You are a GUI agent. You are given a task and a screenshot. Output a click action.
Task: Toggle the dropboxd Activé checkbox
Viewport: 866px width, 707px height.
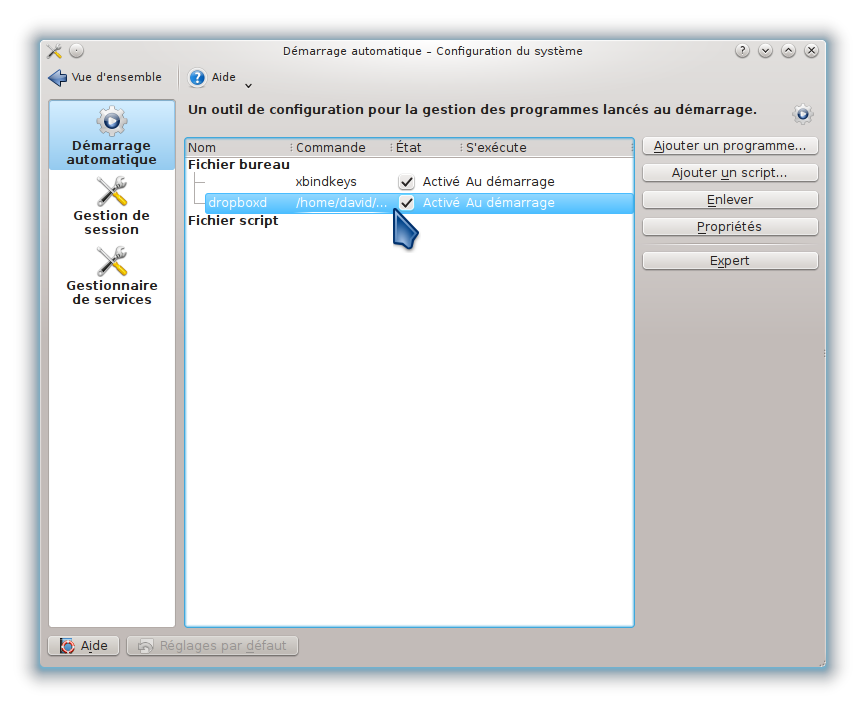tap(406, 203)
